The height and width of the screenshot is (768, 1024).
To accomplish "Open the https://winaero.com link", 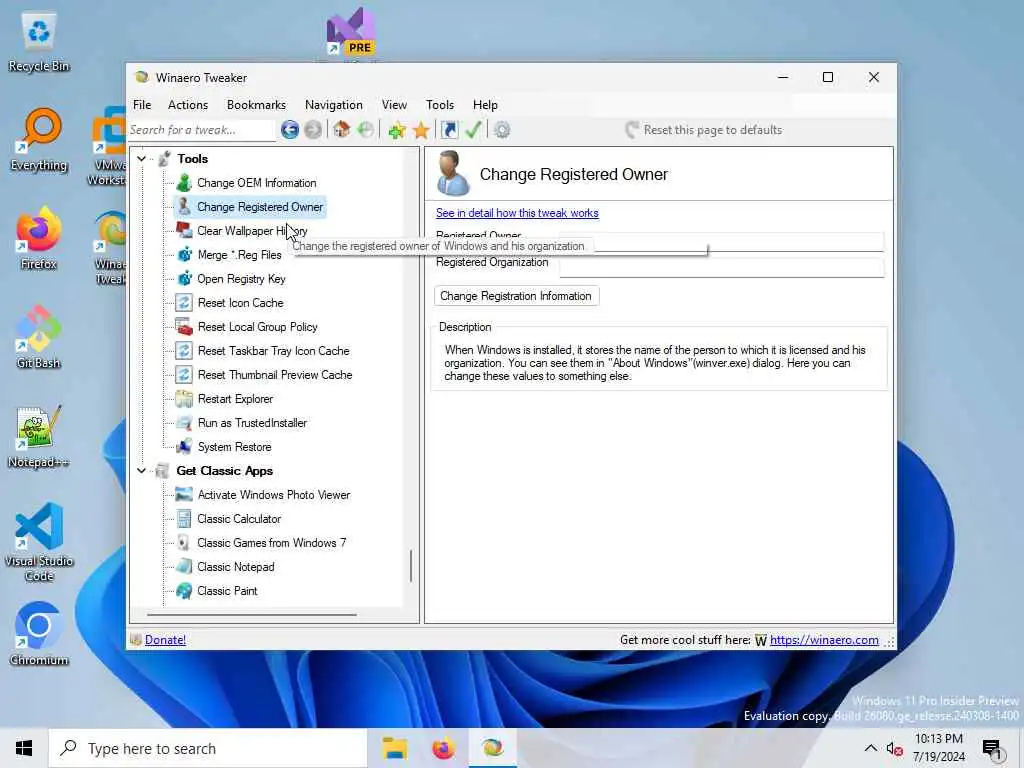I will point(824,640).
